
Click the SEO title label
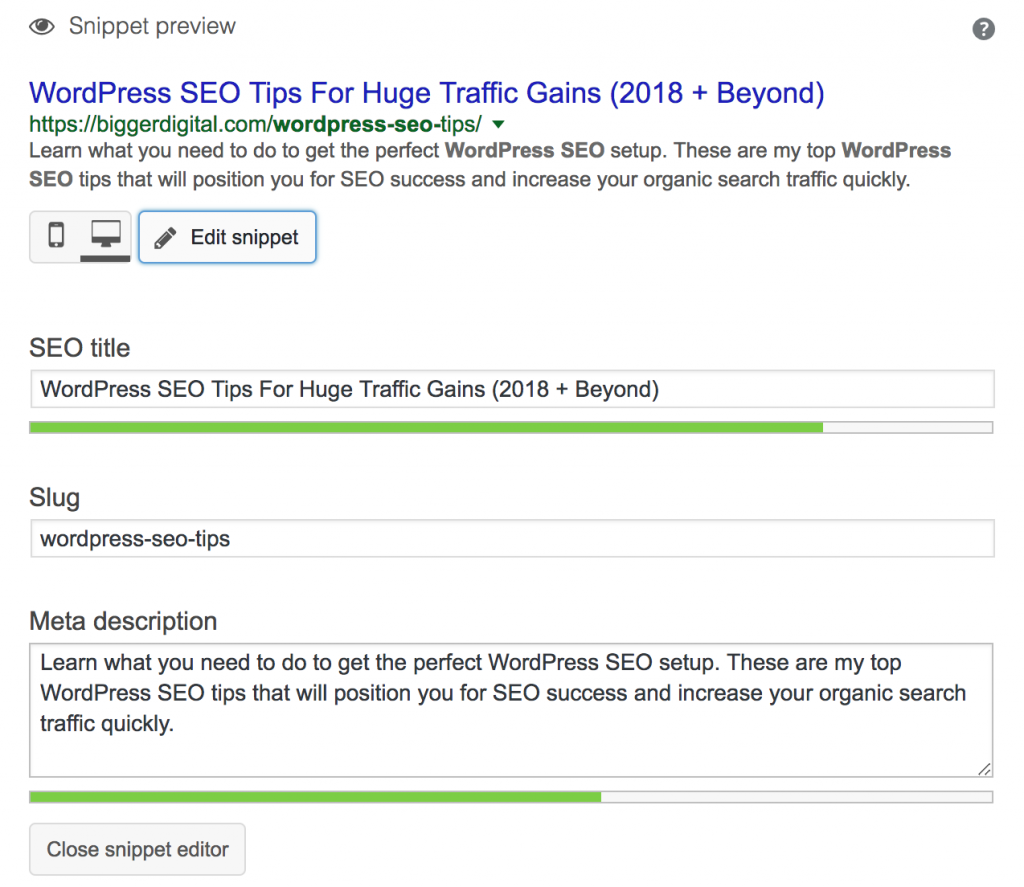coord(80,347)
